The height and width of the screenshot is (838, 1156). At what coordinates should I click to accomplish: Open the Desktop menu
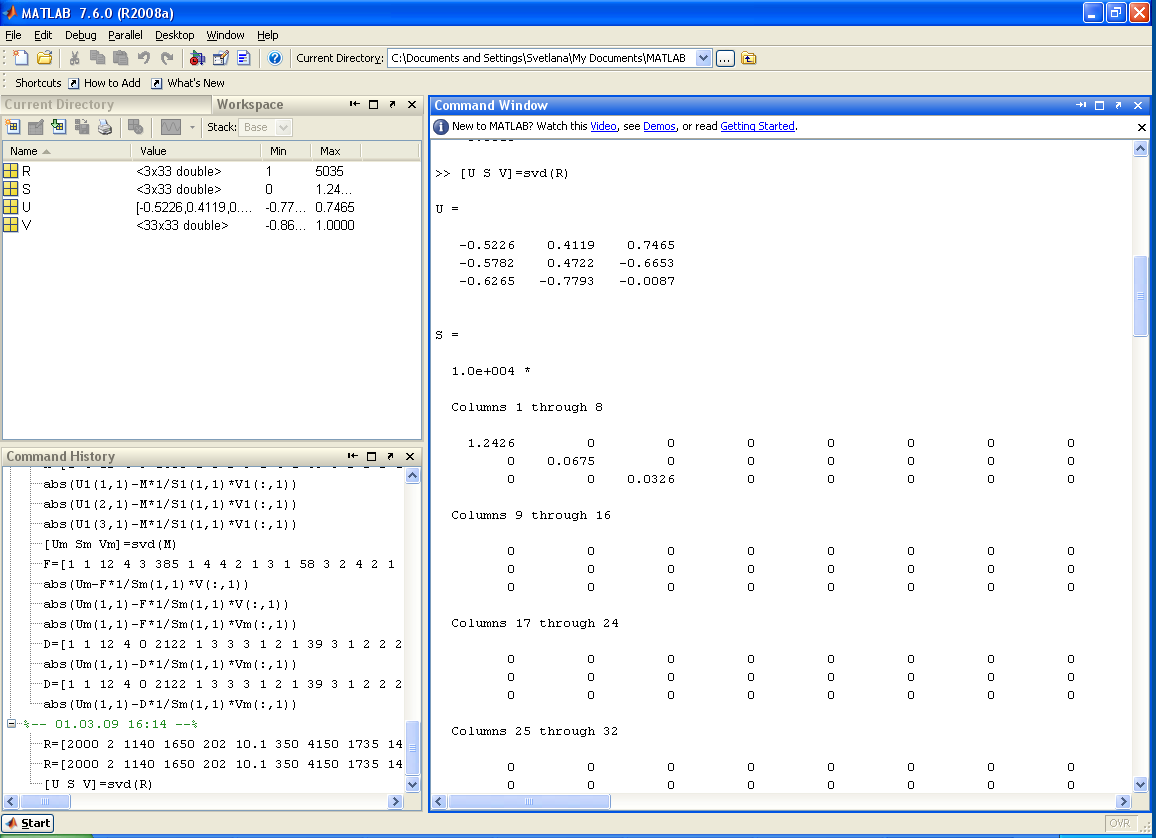click(x=175, y=35)
